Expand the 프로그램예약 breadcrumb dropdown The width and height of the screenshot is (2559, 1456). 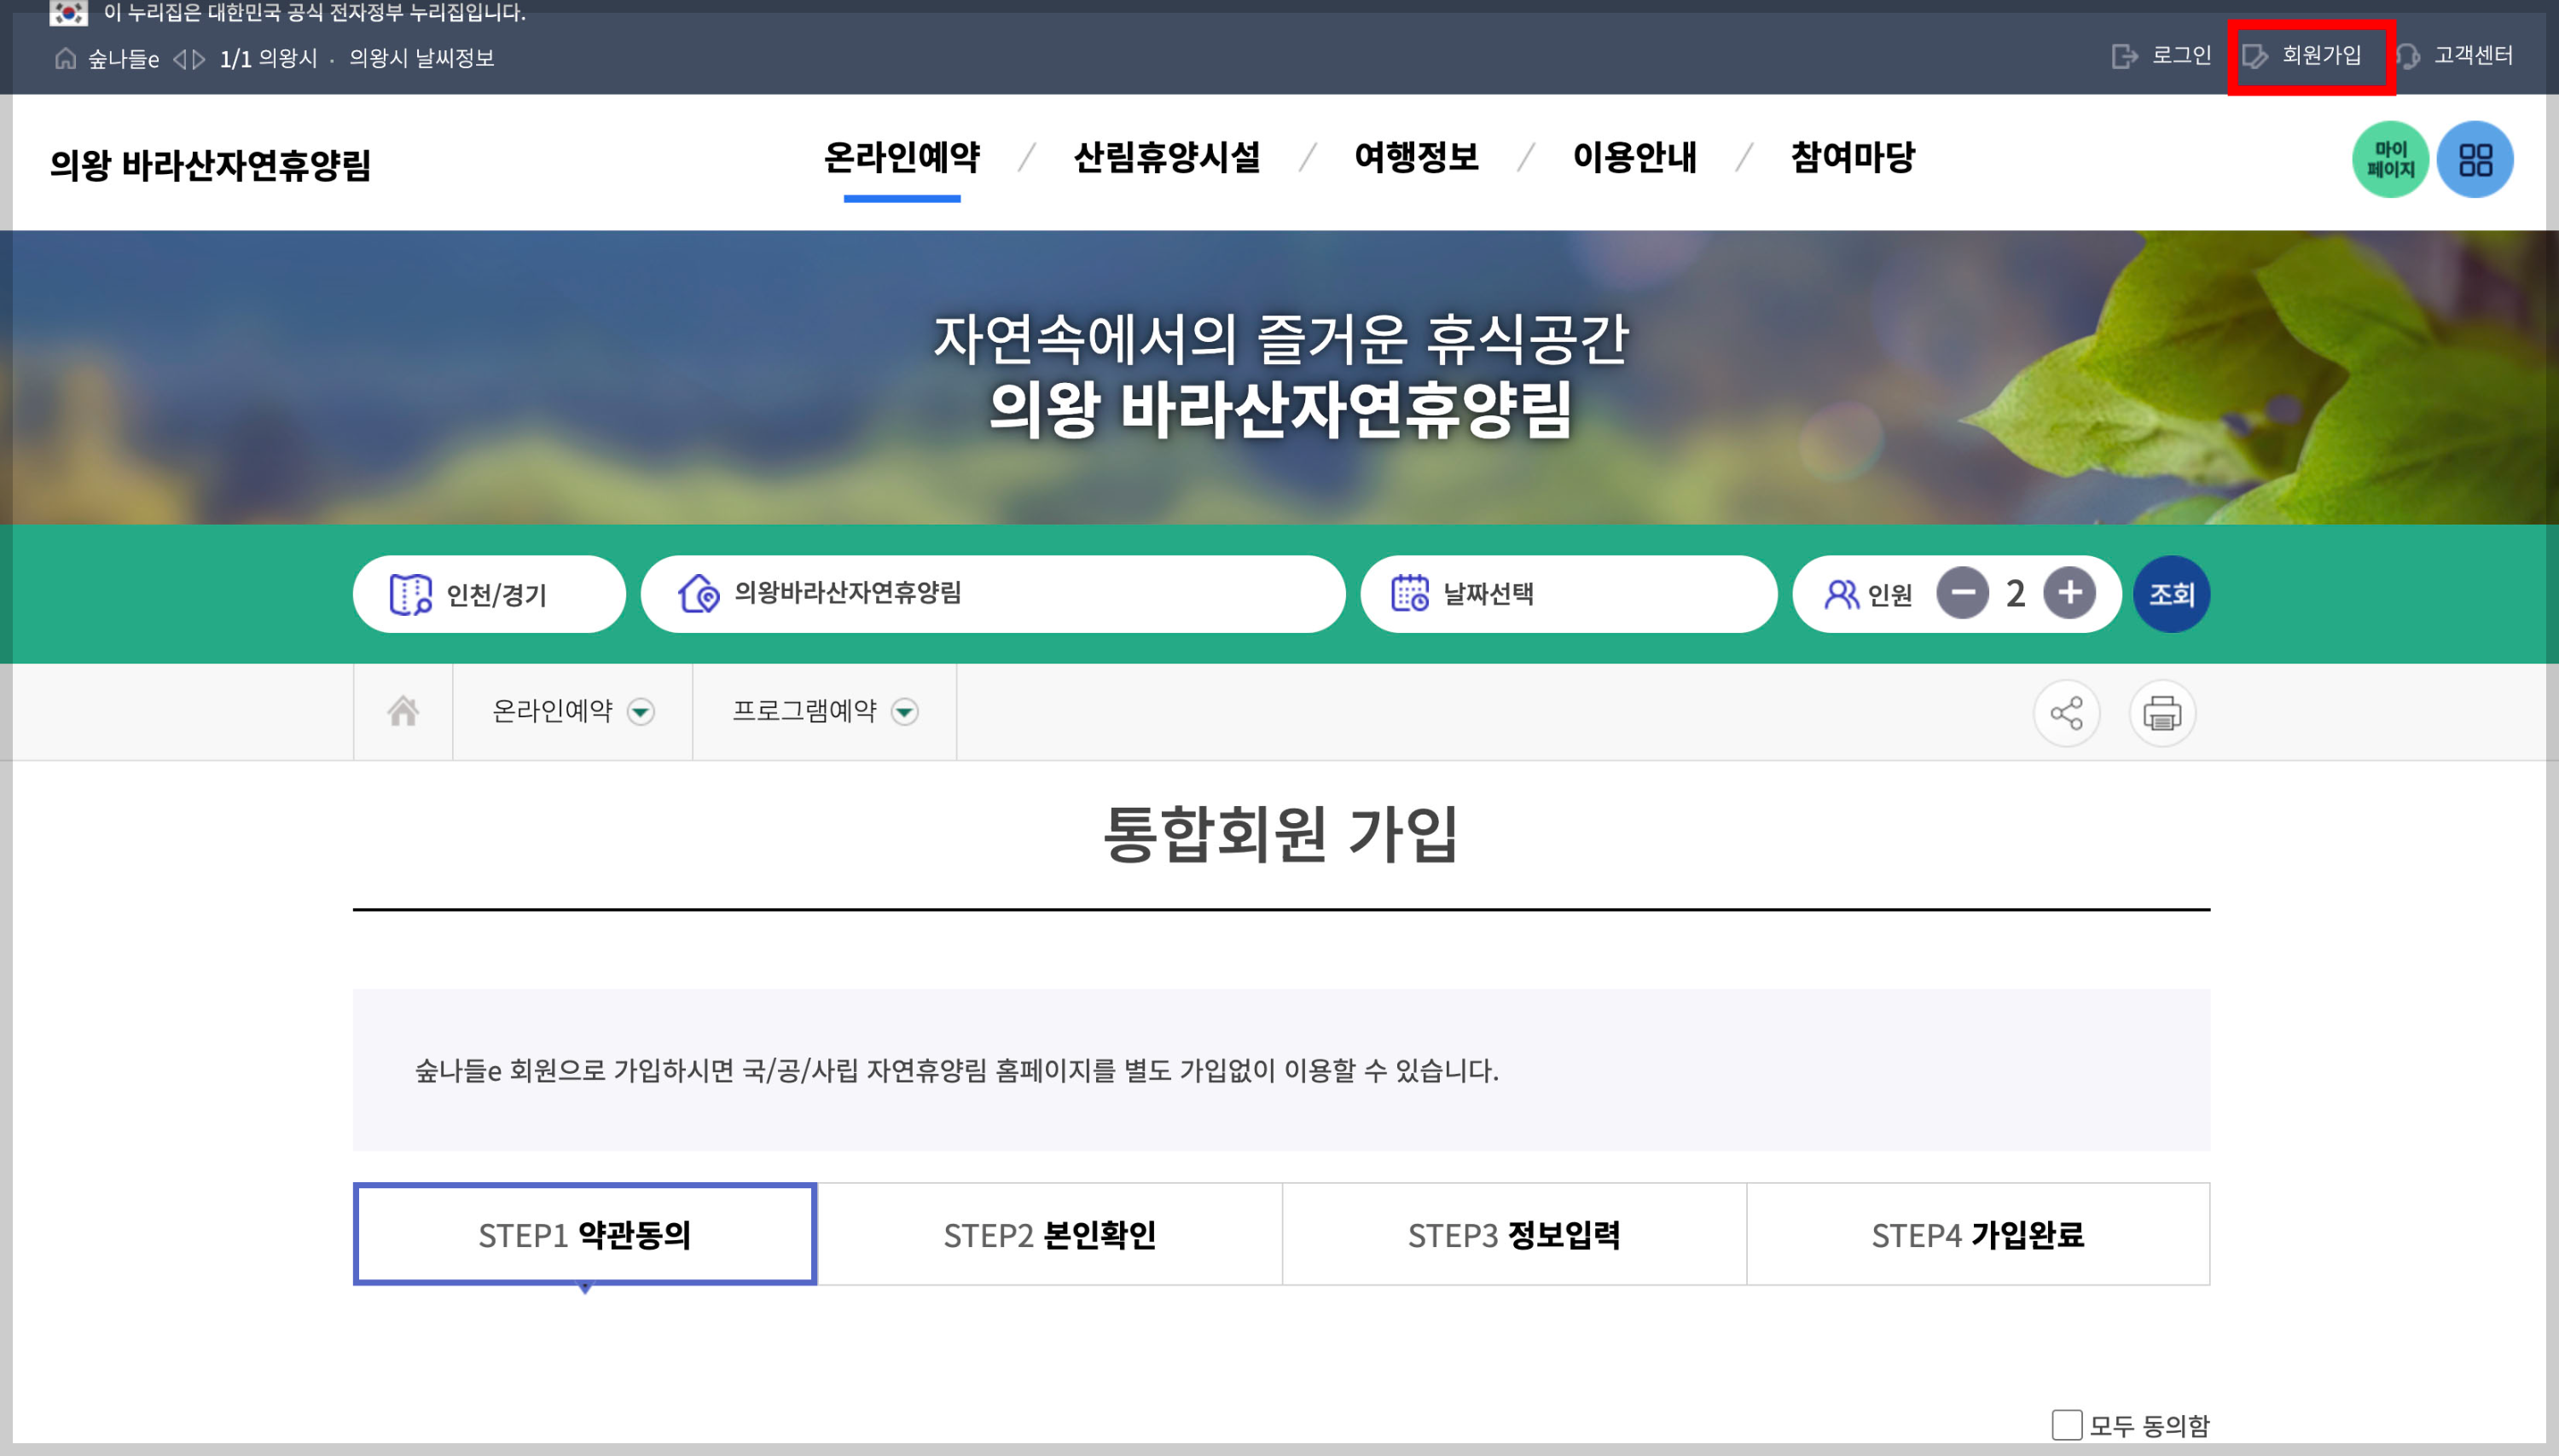[903, 712]
